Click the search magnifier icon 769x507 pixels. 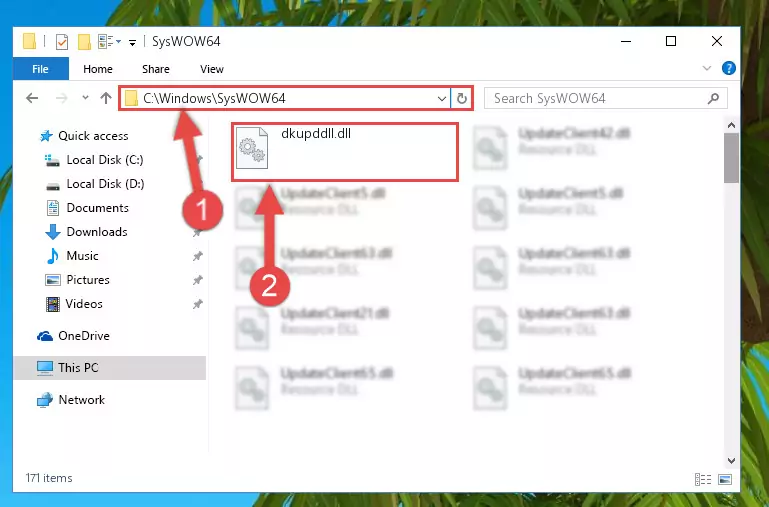pos(714,98)
